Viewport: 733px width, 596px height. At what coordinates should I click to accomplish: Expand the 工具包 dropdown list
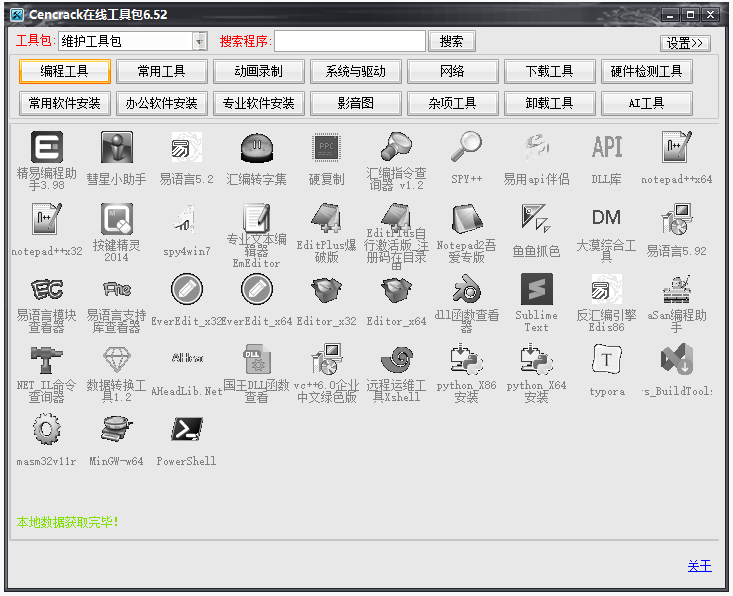pyautogui.click(x=198, y=41)
